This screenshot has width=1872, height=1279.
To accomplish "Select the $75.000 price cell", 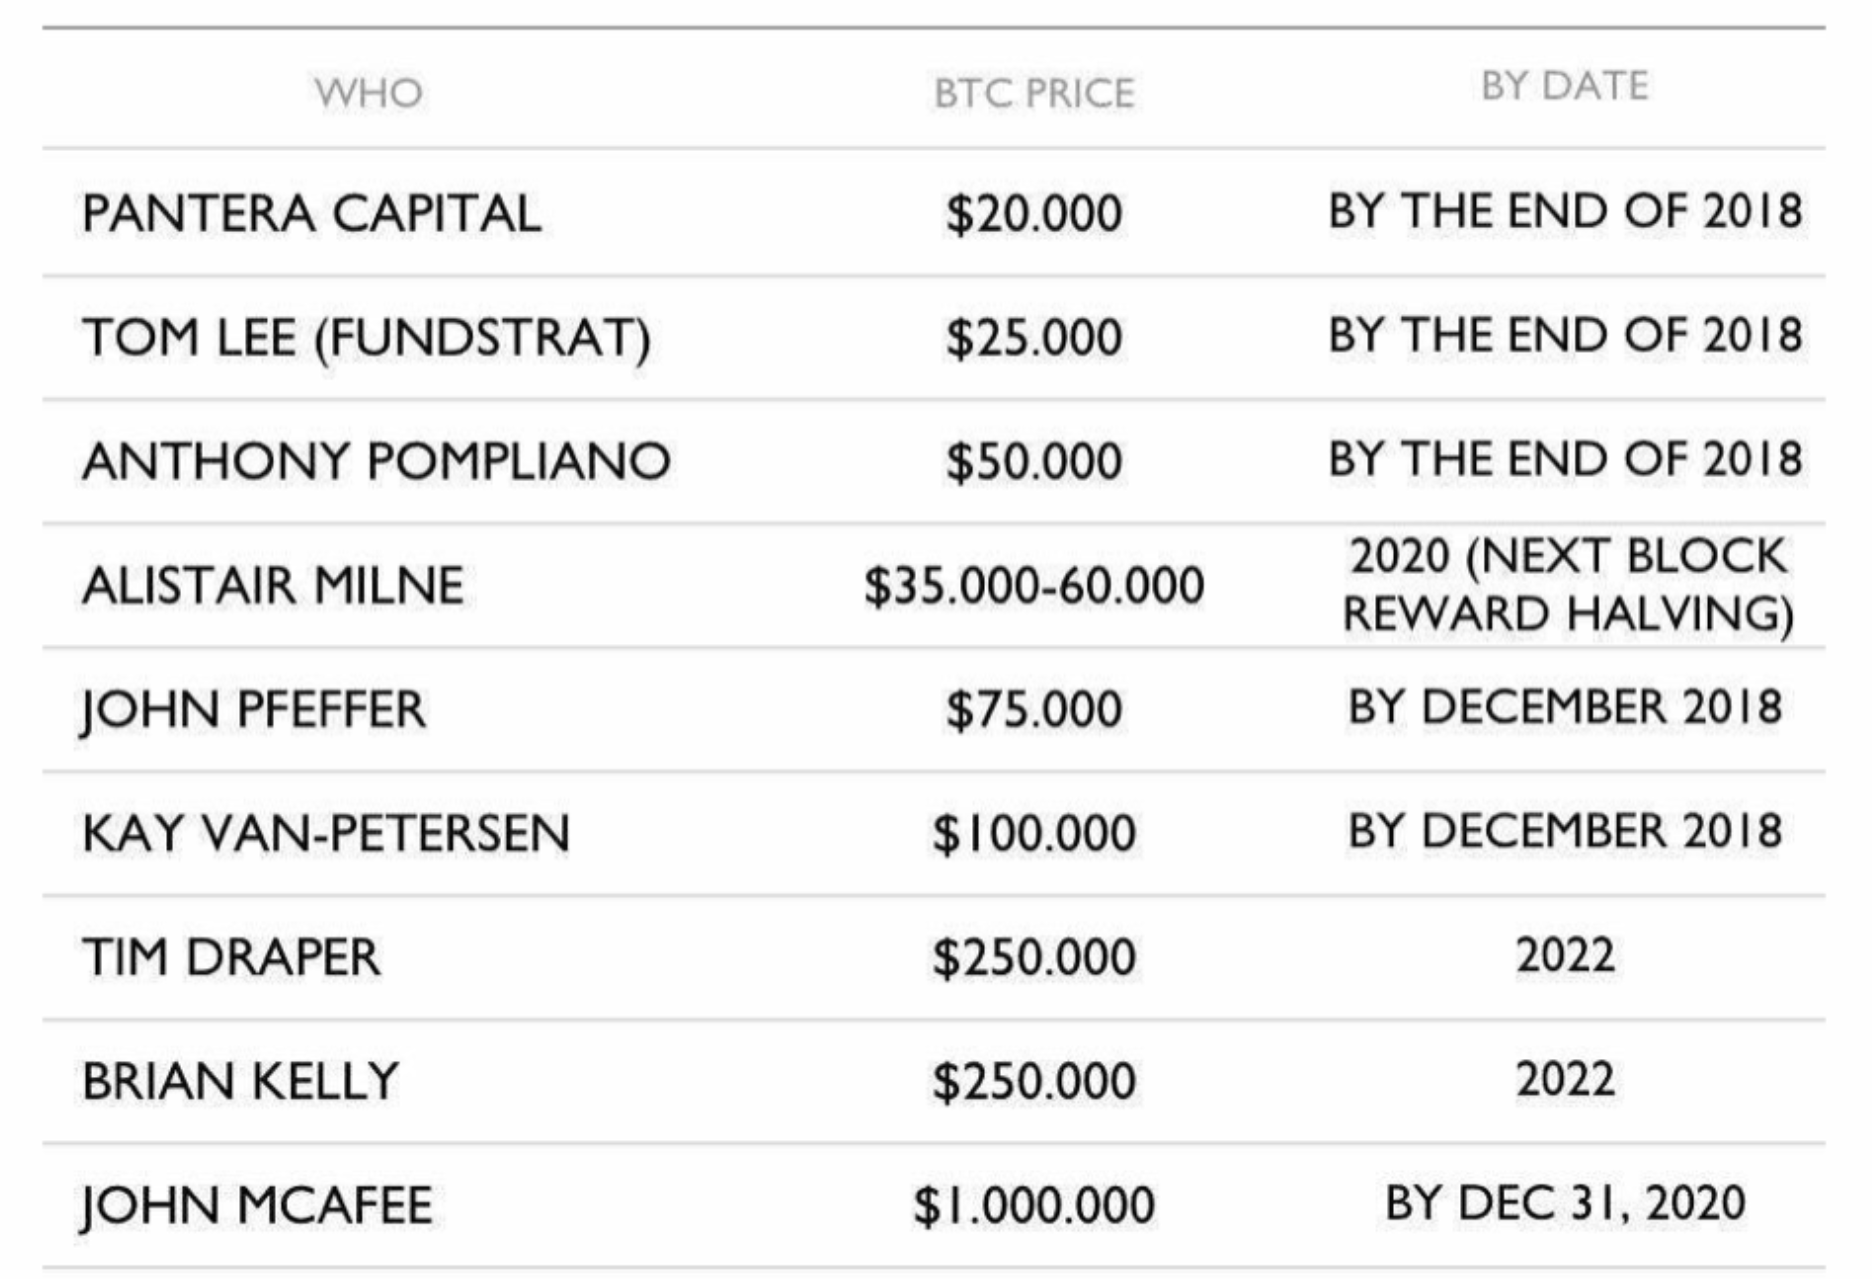I will pyautogui.click(x=1034, y=710).
